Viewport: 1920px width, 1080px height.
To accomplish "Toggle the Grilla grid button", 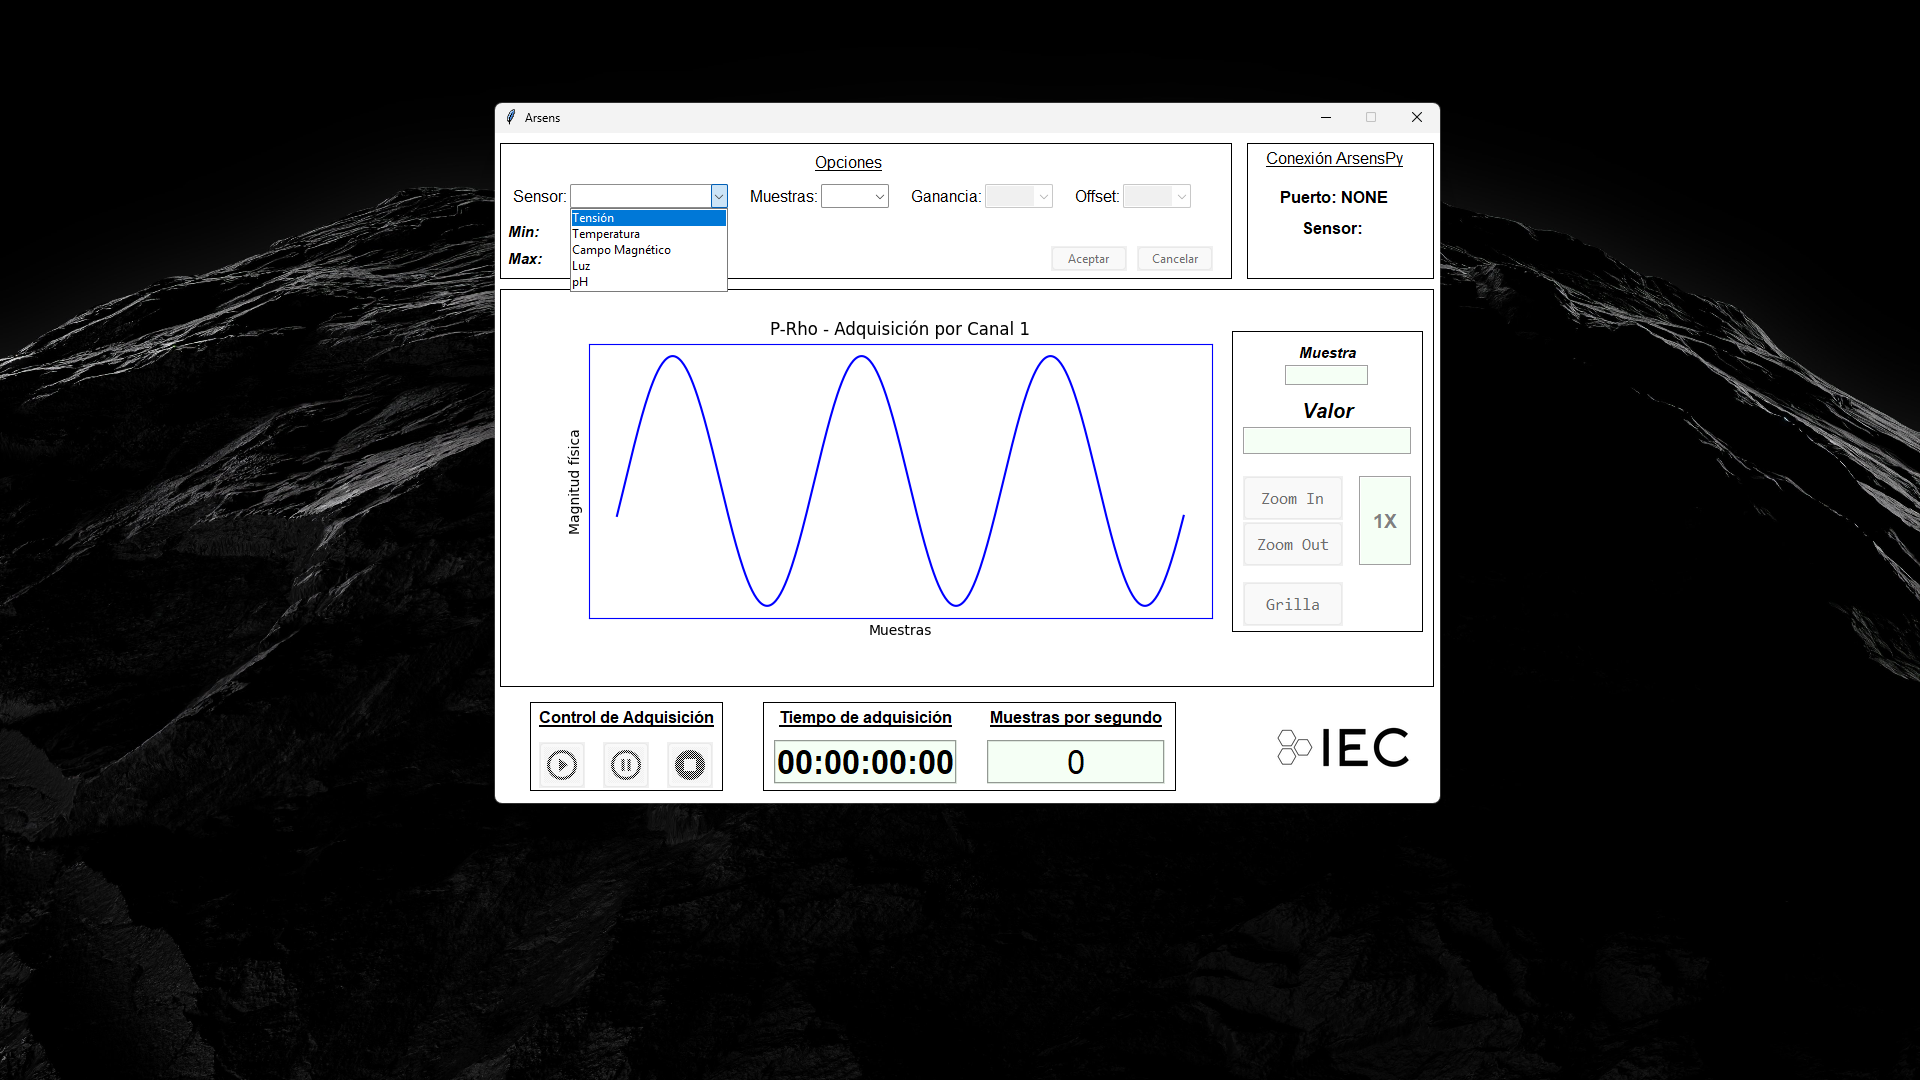I will pyautogui.click(x=1292, y=604).
